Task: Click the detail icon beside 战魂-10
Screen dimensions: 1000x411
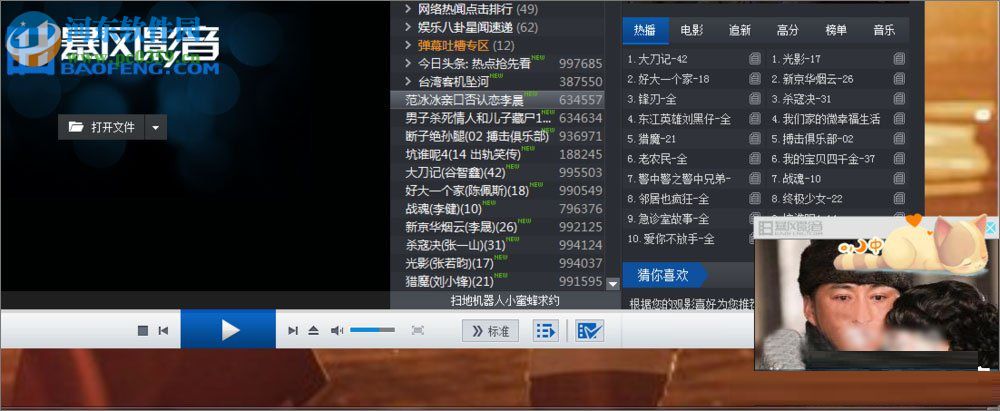Action: click(x=899, y=178)
